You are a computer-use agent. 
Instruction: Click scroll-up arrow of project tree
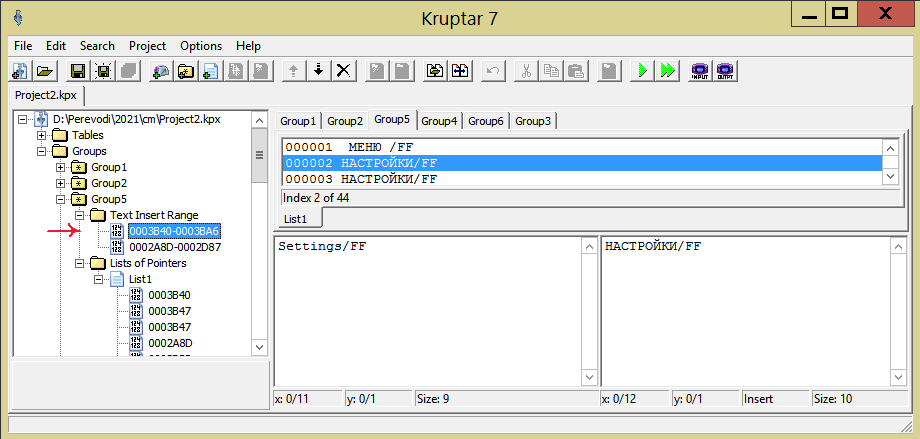259,120
